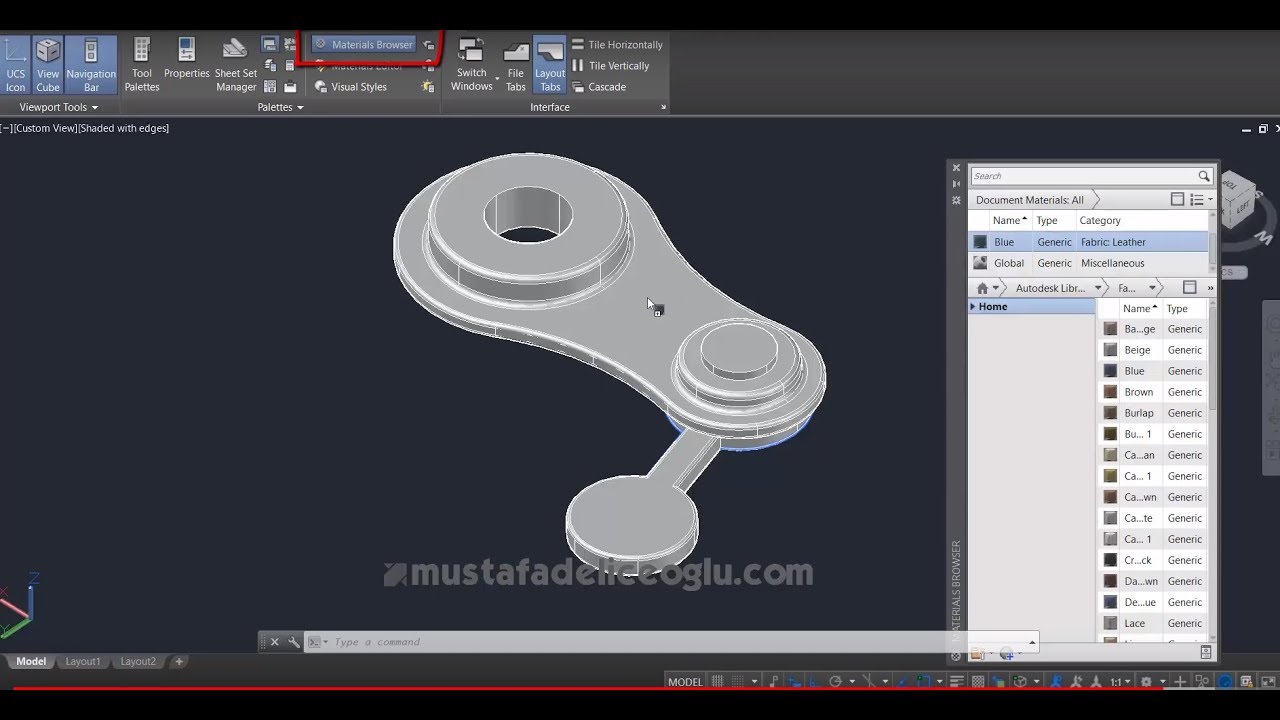Click the create library folder icon
Viewport: 1280px width, 720px height.
click(978, 653)
